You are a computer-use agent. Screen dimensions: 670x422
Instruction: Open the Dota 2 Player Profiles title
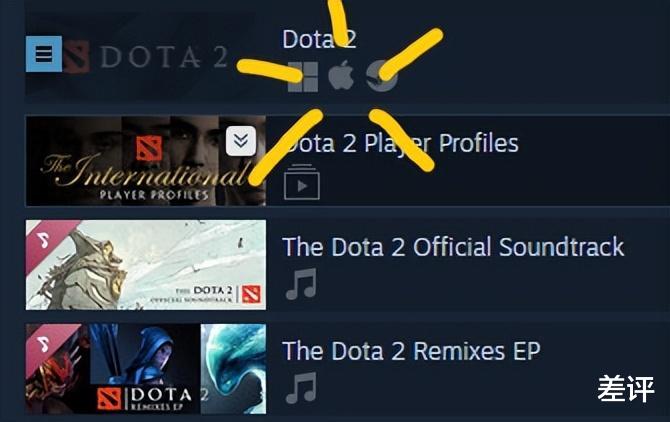[x=400, y=143]
